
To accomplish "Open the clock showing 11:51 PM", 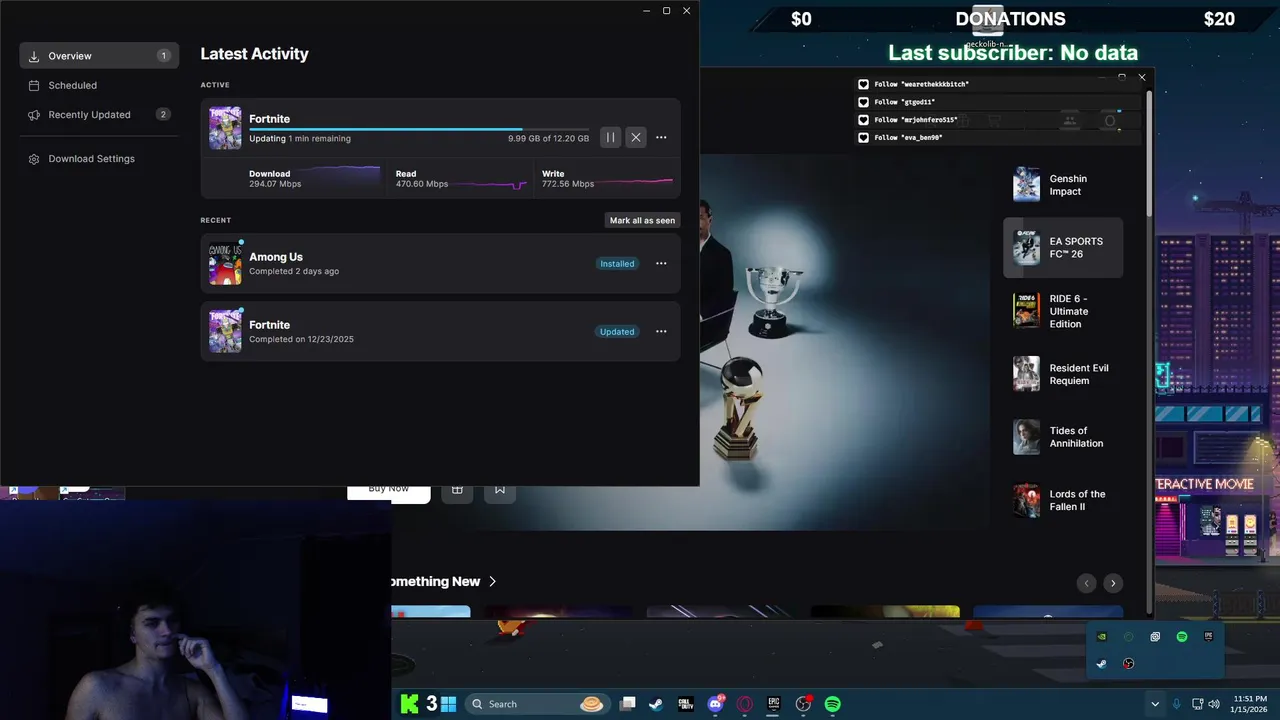I will coord(1250,704).
